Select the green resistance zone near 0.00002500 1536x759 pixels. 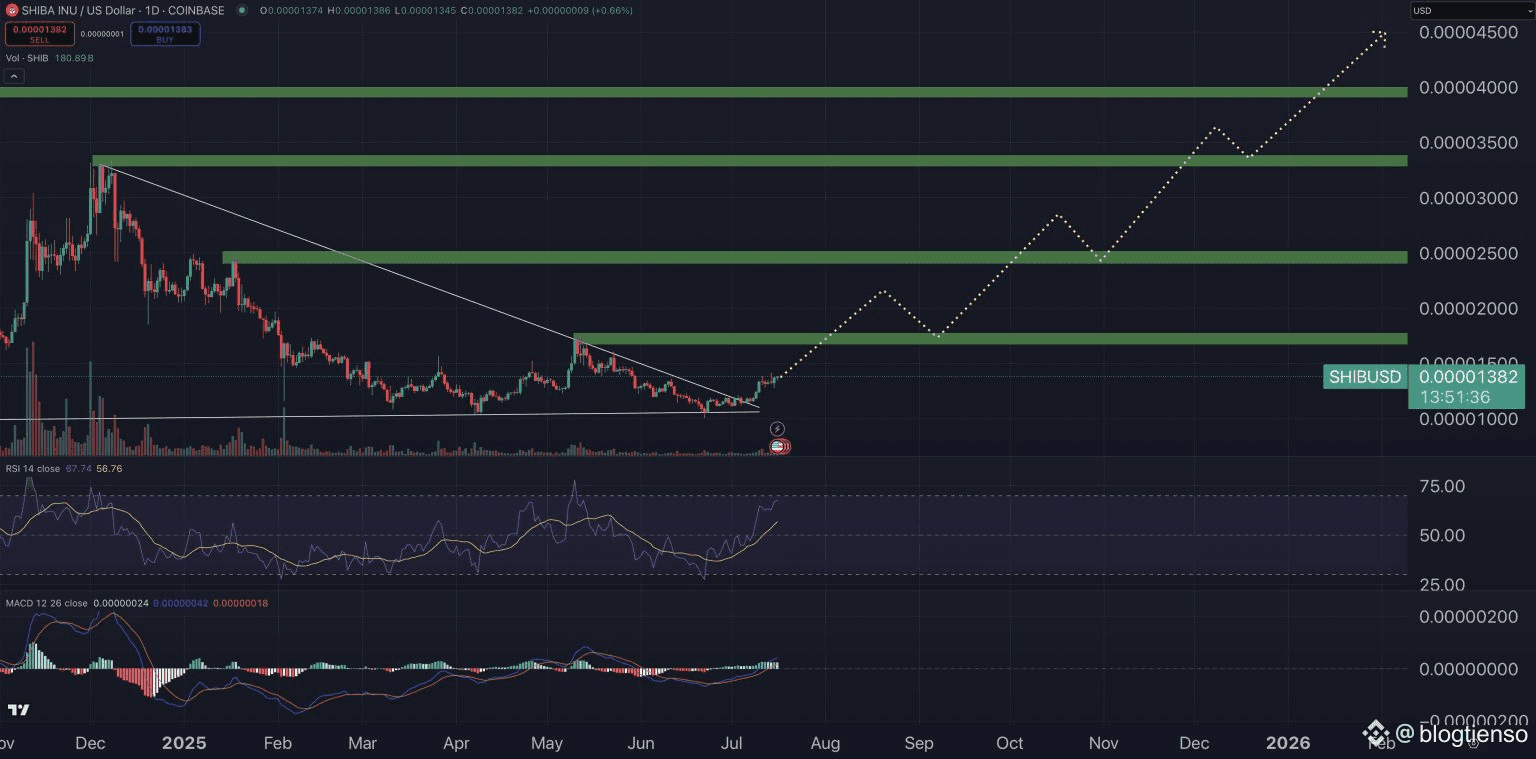[814, 257]
